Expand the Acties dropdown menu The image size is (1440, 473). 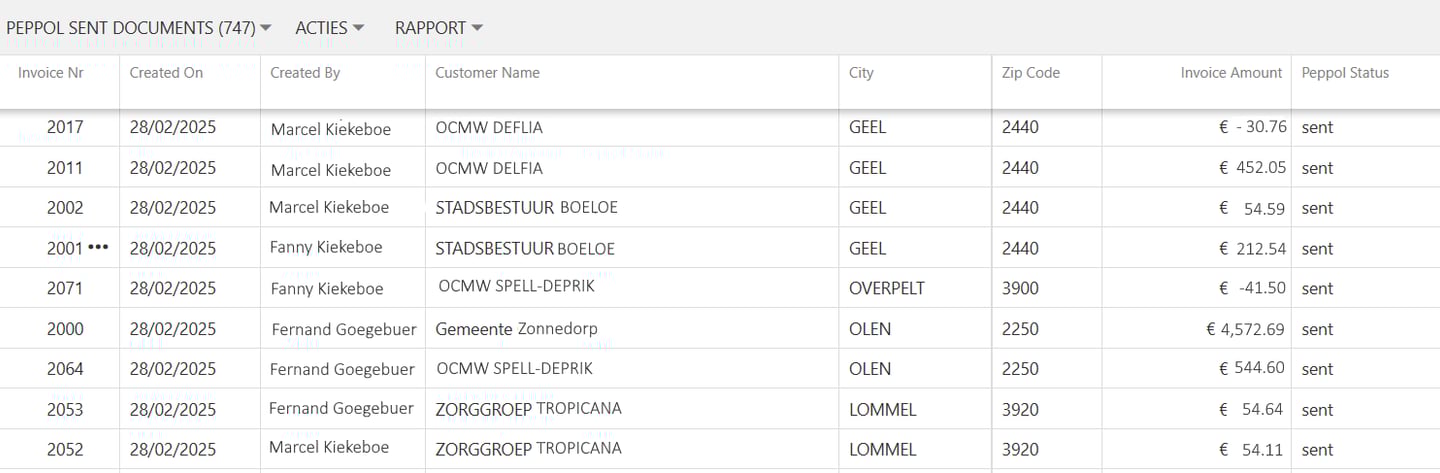(329, 28)
